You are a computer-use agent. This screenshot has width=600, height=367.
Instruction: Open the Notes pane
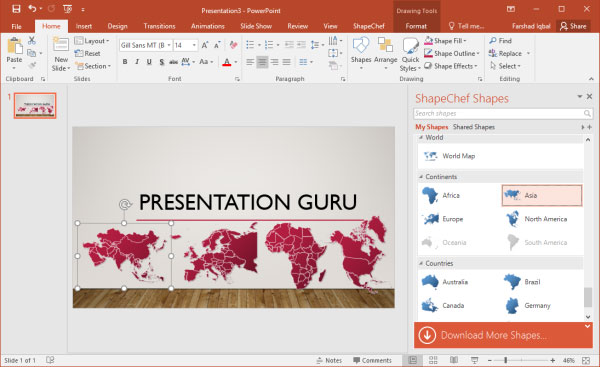(x=329, y=360)
